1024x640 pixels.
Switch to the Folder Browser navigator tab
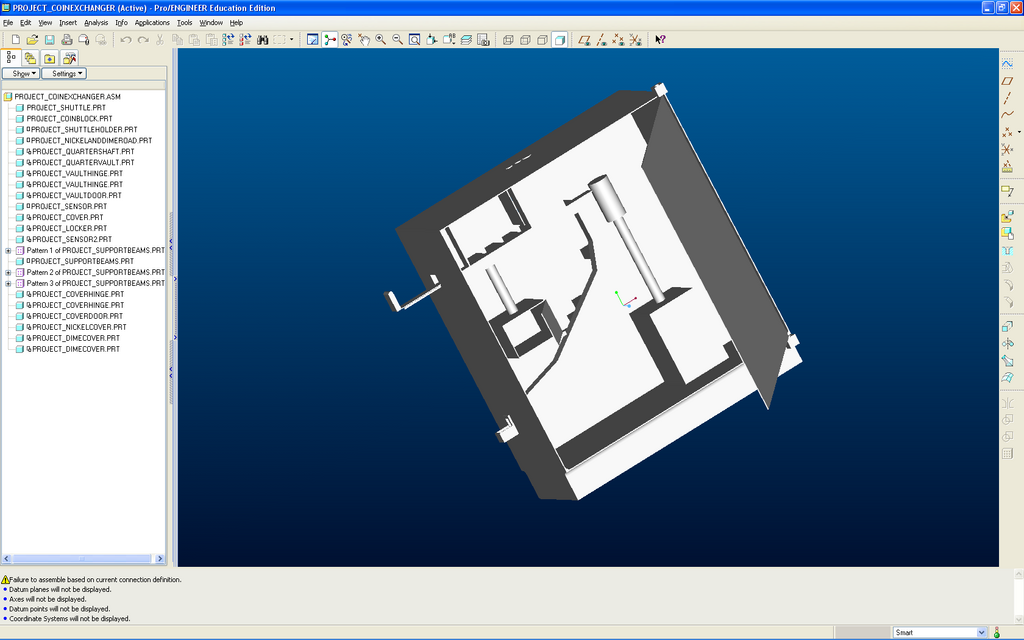30,58
